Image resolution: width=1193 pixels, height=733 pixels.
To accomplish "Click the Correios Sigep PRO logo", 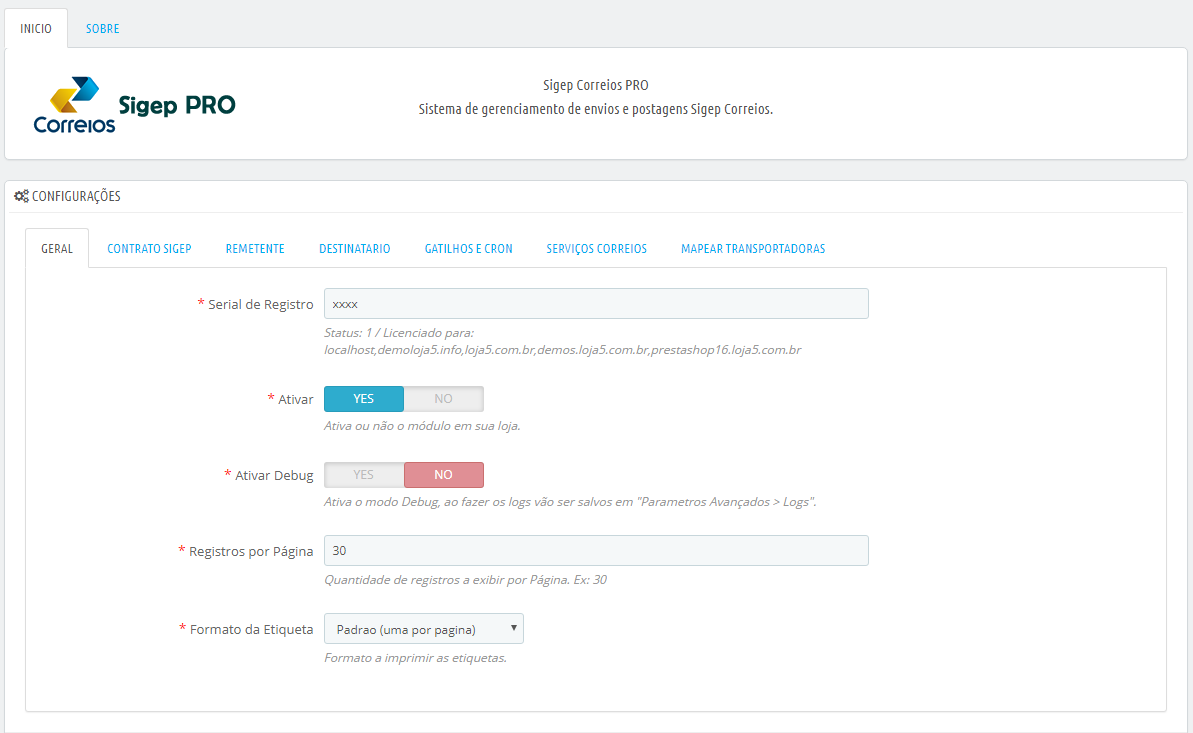I will (x=134, y=105).
